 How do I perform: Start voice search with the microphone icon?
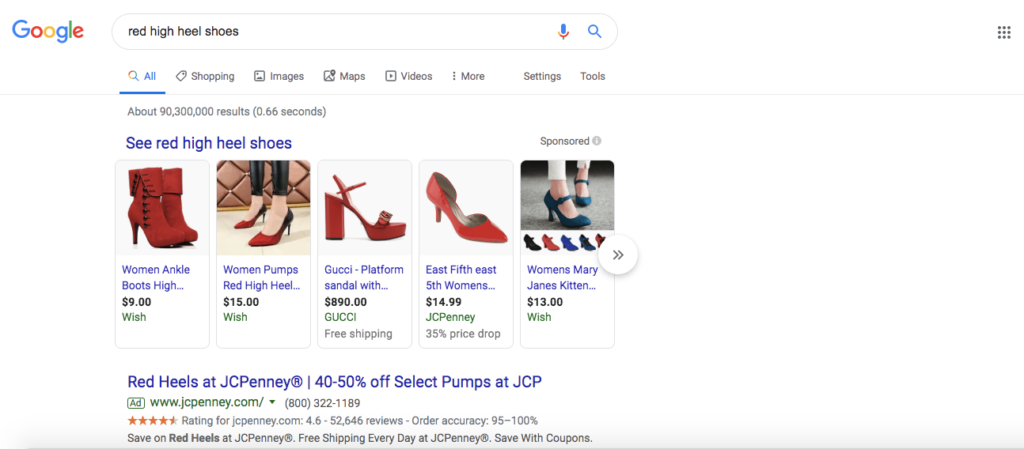pos(563,31)
